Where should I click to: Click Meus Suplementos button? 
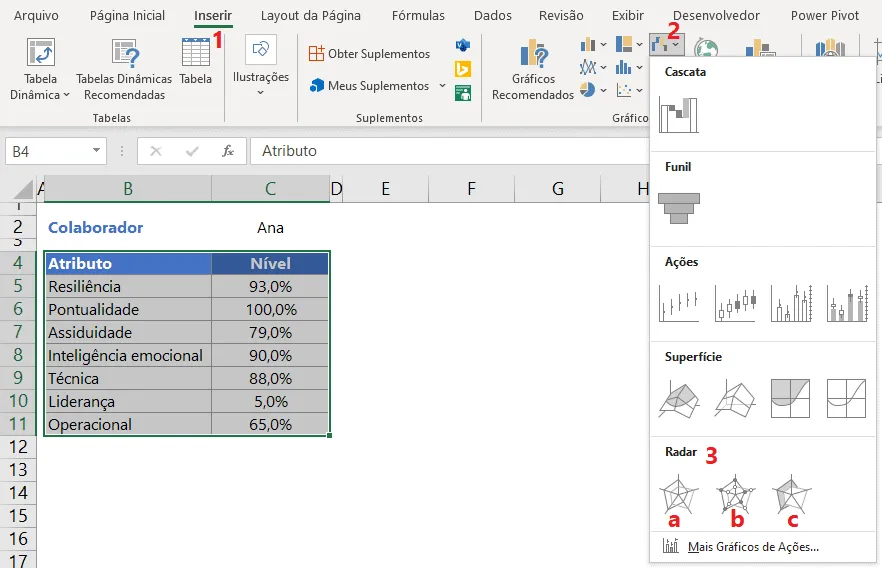point(371,85)
